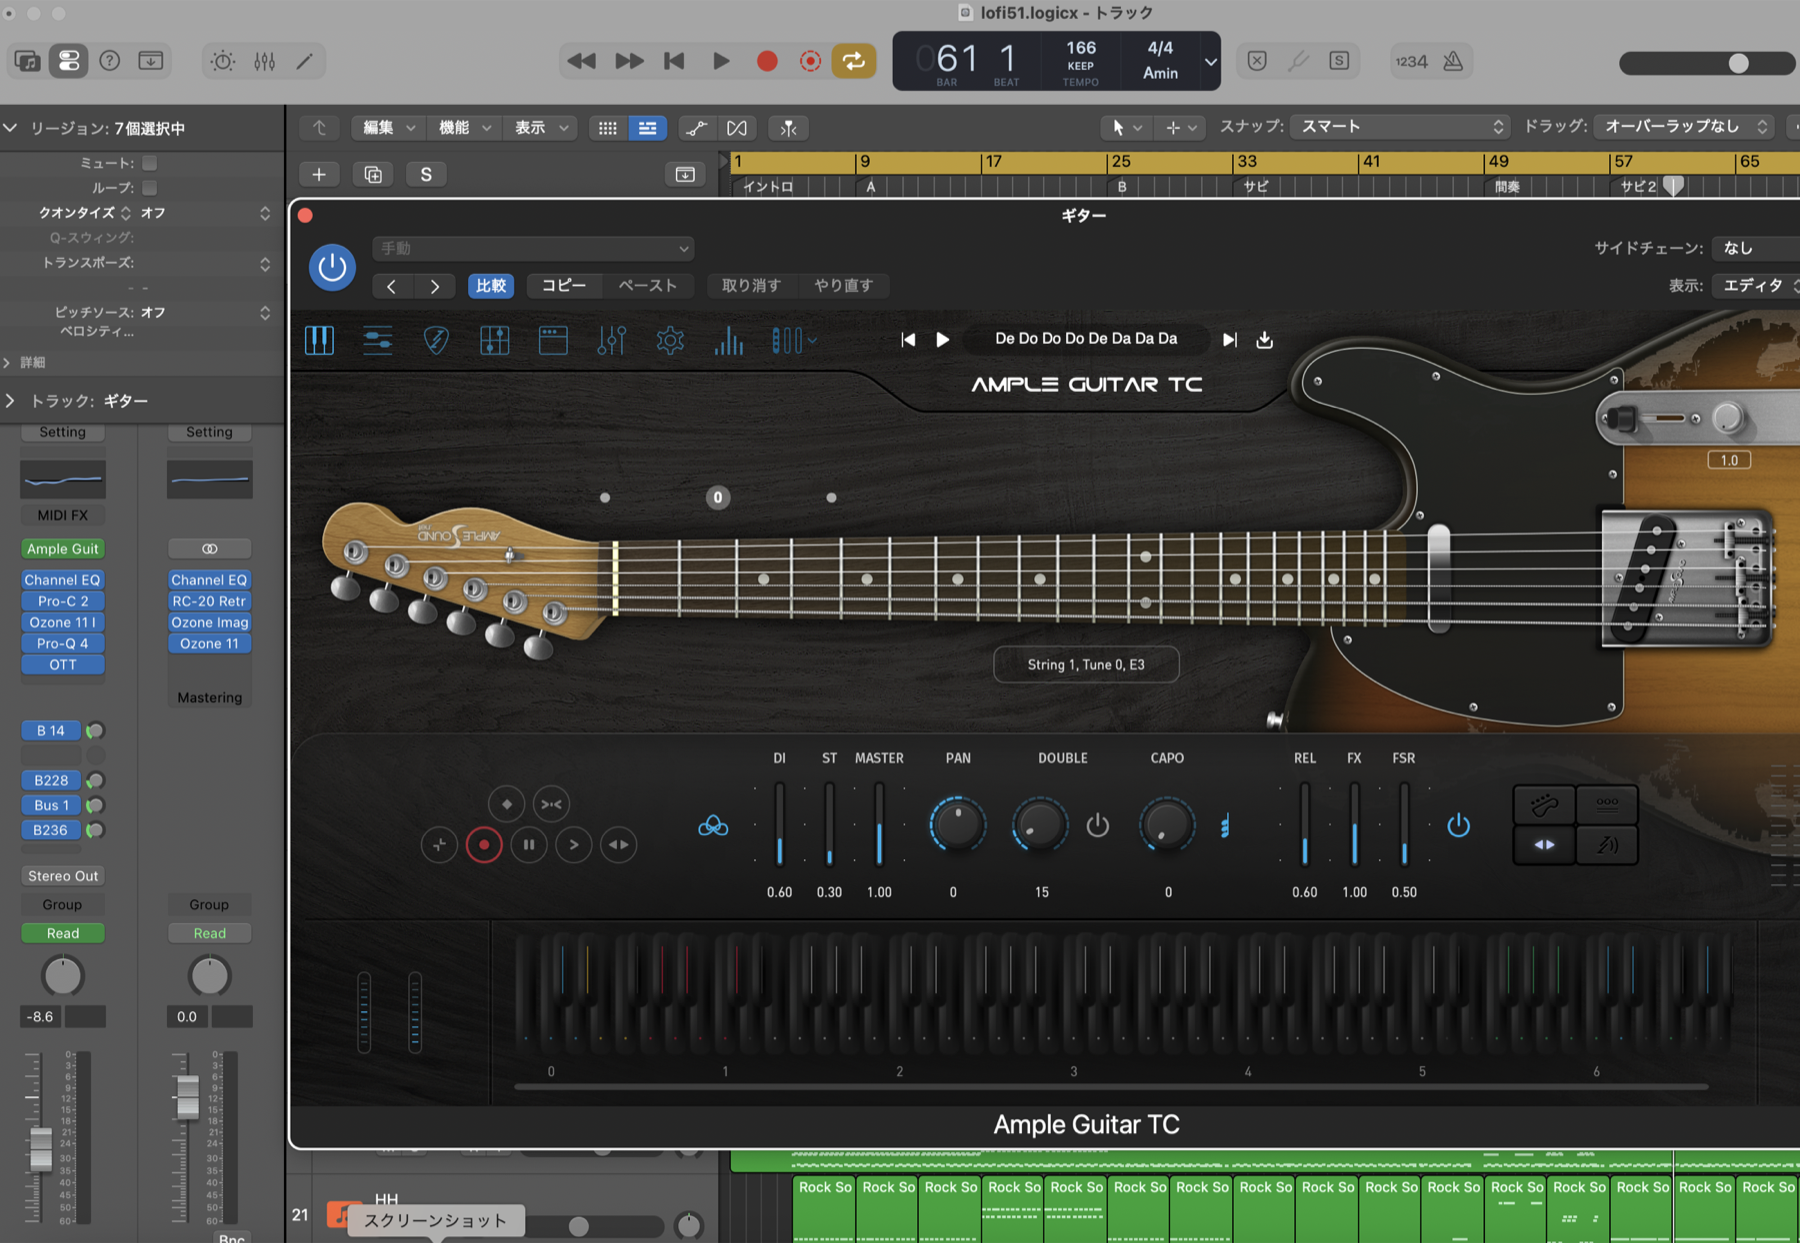Click the blue double-arrow stereo button
Viewport: 1800px width, 1243px height.
(1544, 845)
